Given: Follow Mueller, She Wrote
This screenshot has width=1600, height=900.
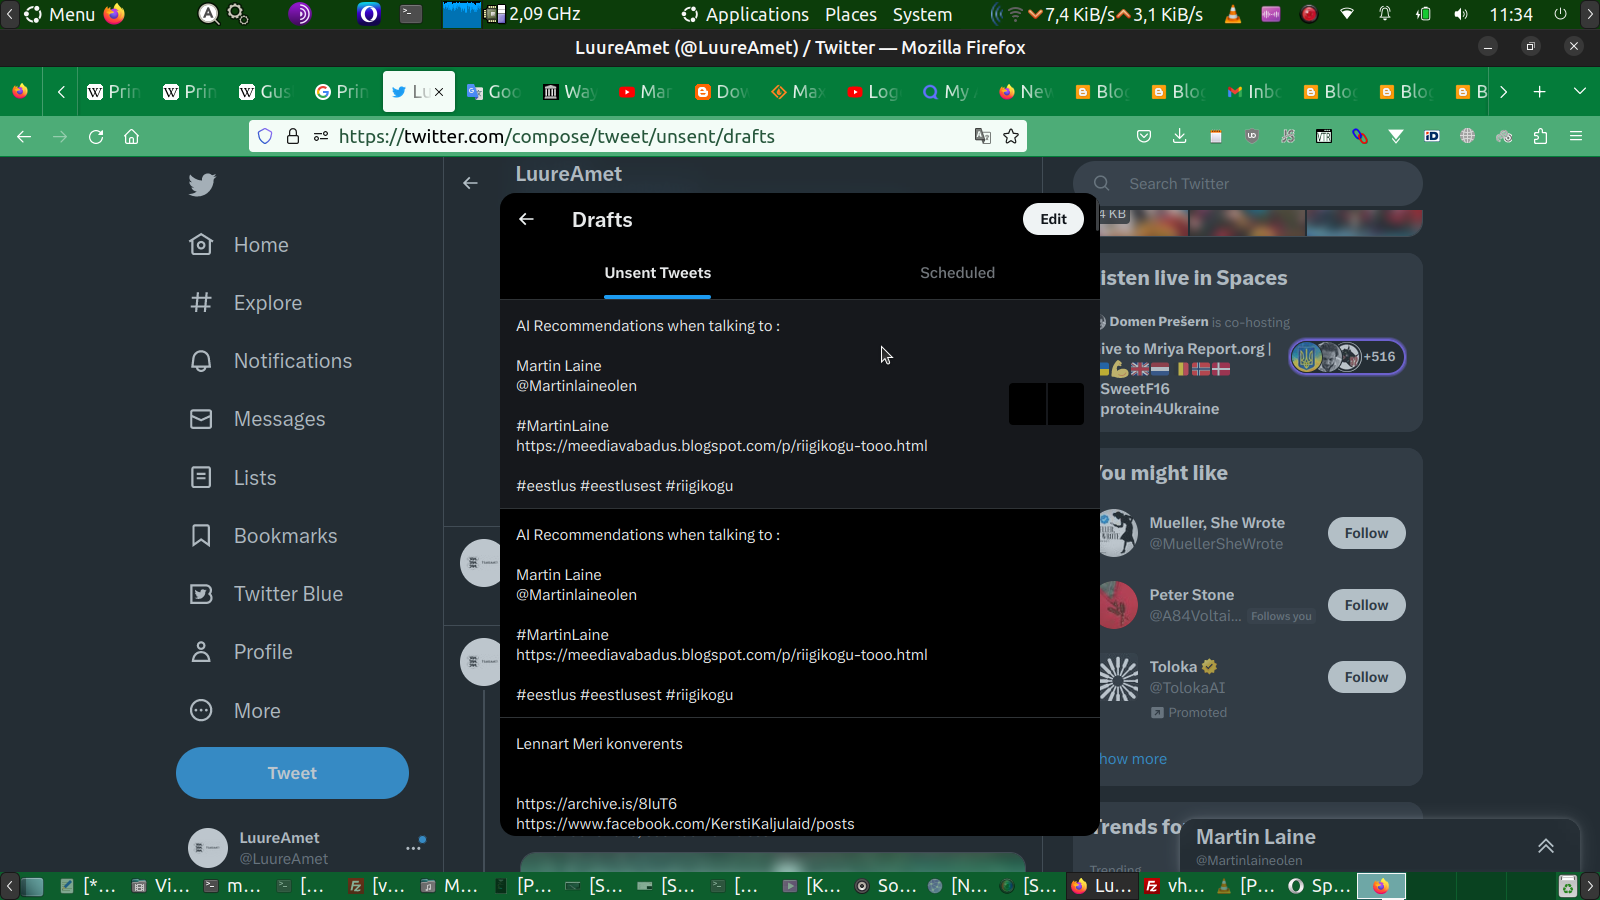Looking at the screenshot, I should pyautogui.click(x=1366, y=533).
